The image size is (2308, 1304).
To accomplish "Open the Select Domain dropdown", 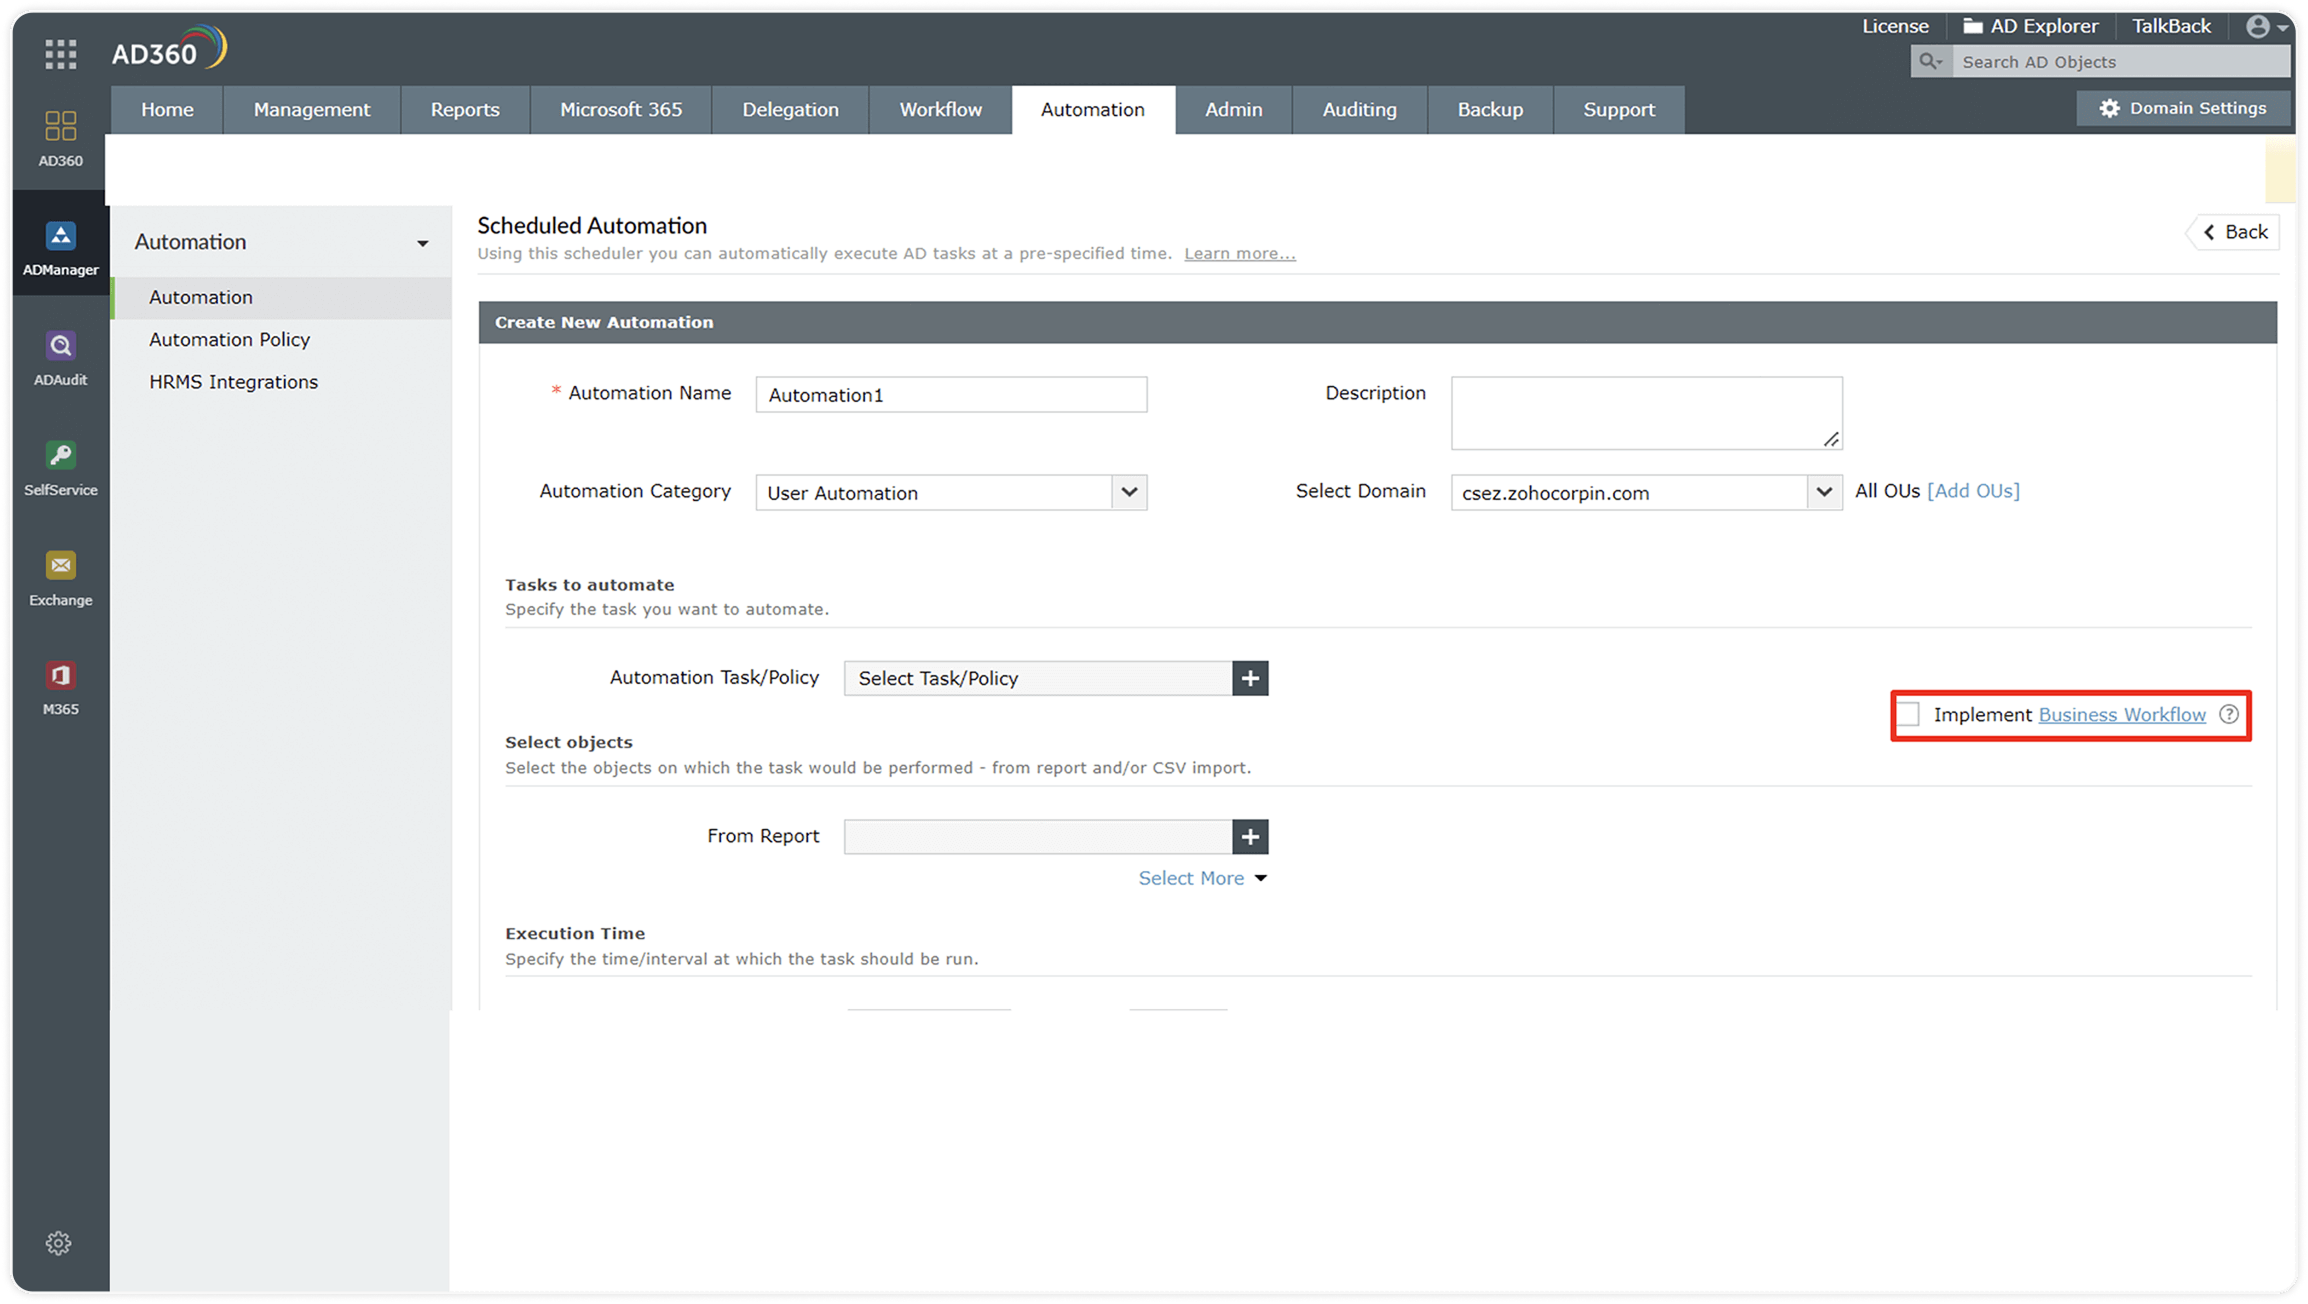I will (1824, 492).
